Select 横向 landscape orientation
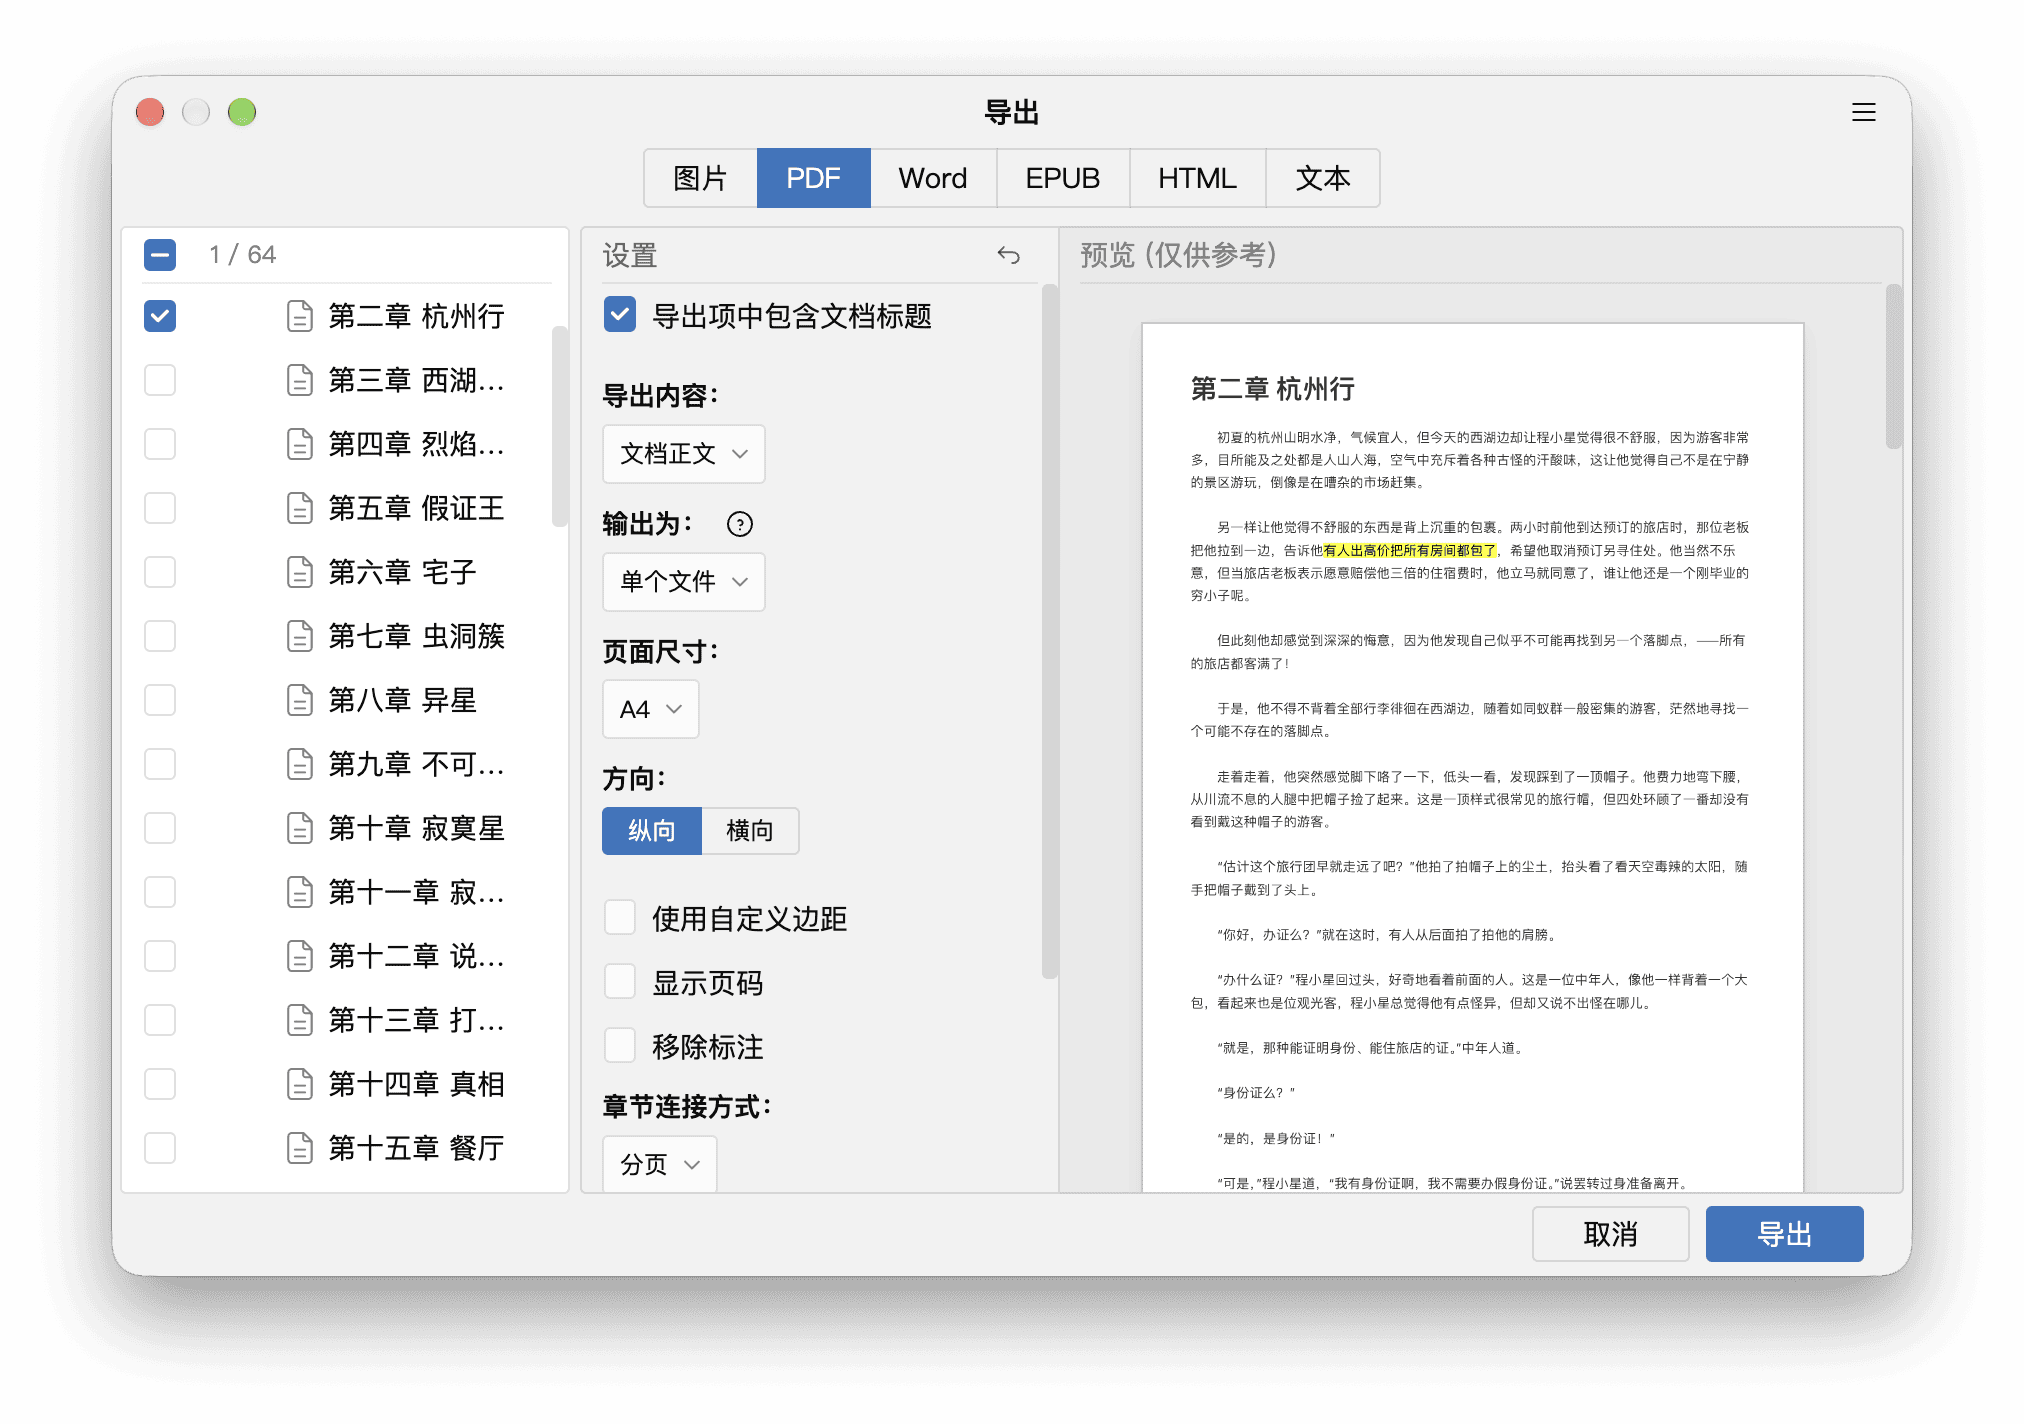This screenshot has width=2024, height=1424. pyautogui.click(x=750, y=831)
